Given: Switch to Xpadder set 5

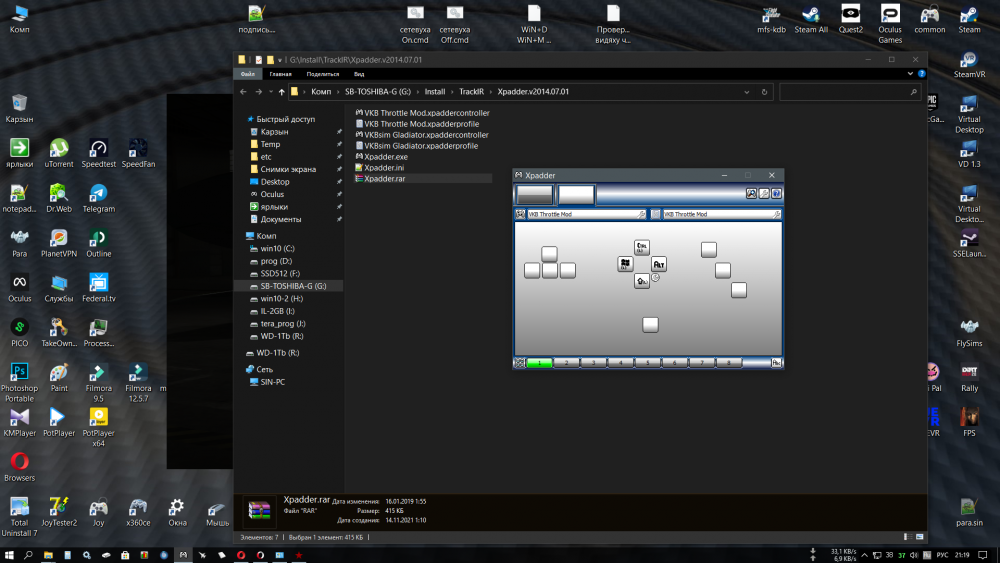Looking at the screenshot, I should (x=648, y=363).
